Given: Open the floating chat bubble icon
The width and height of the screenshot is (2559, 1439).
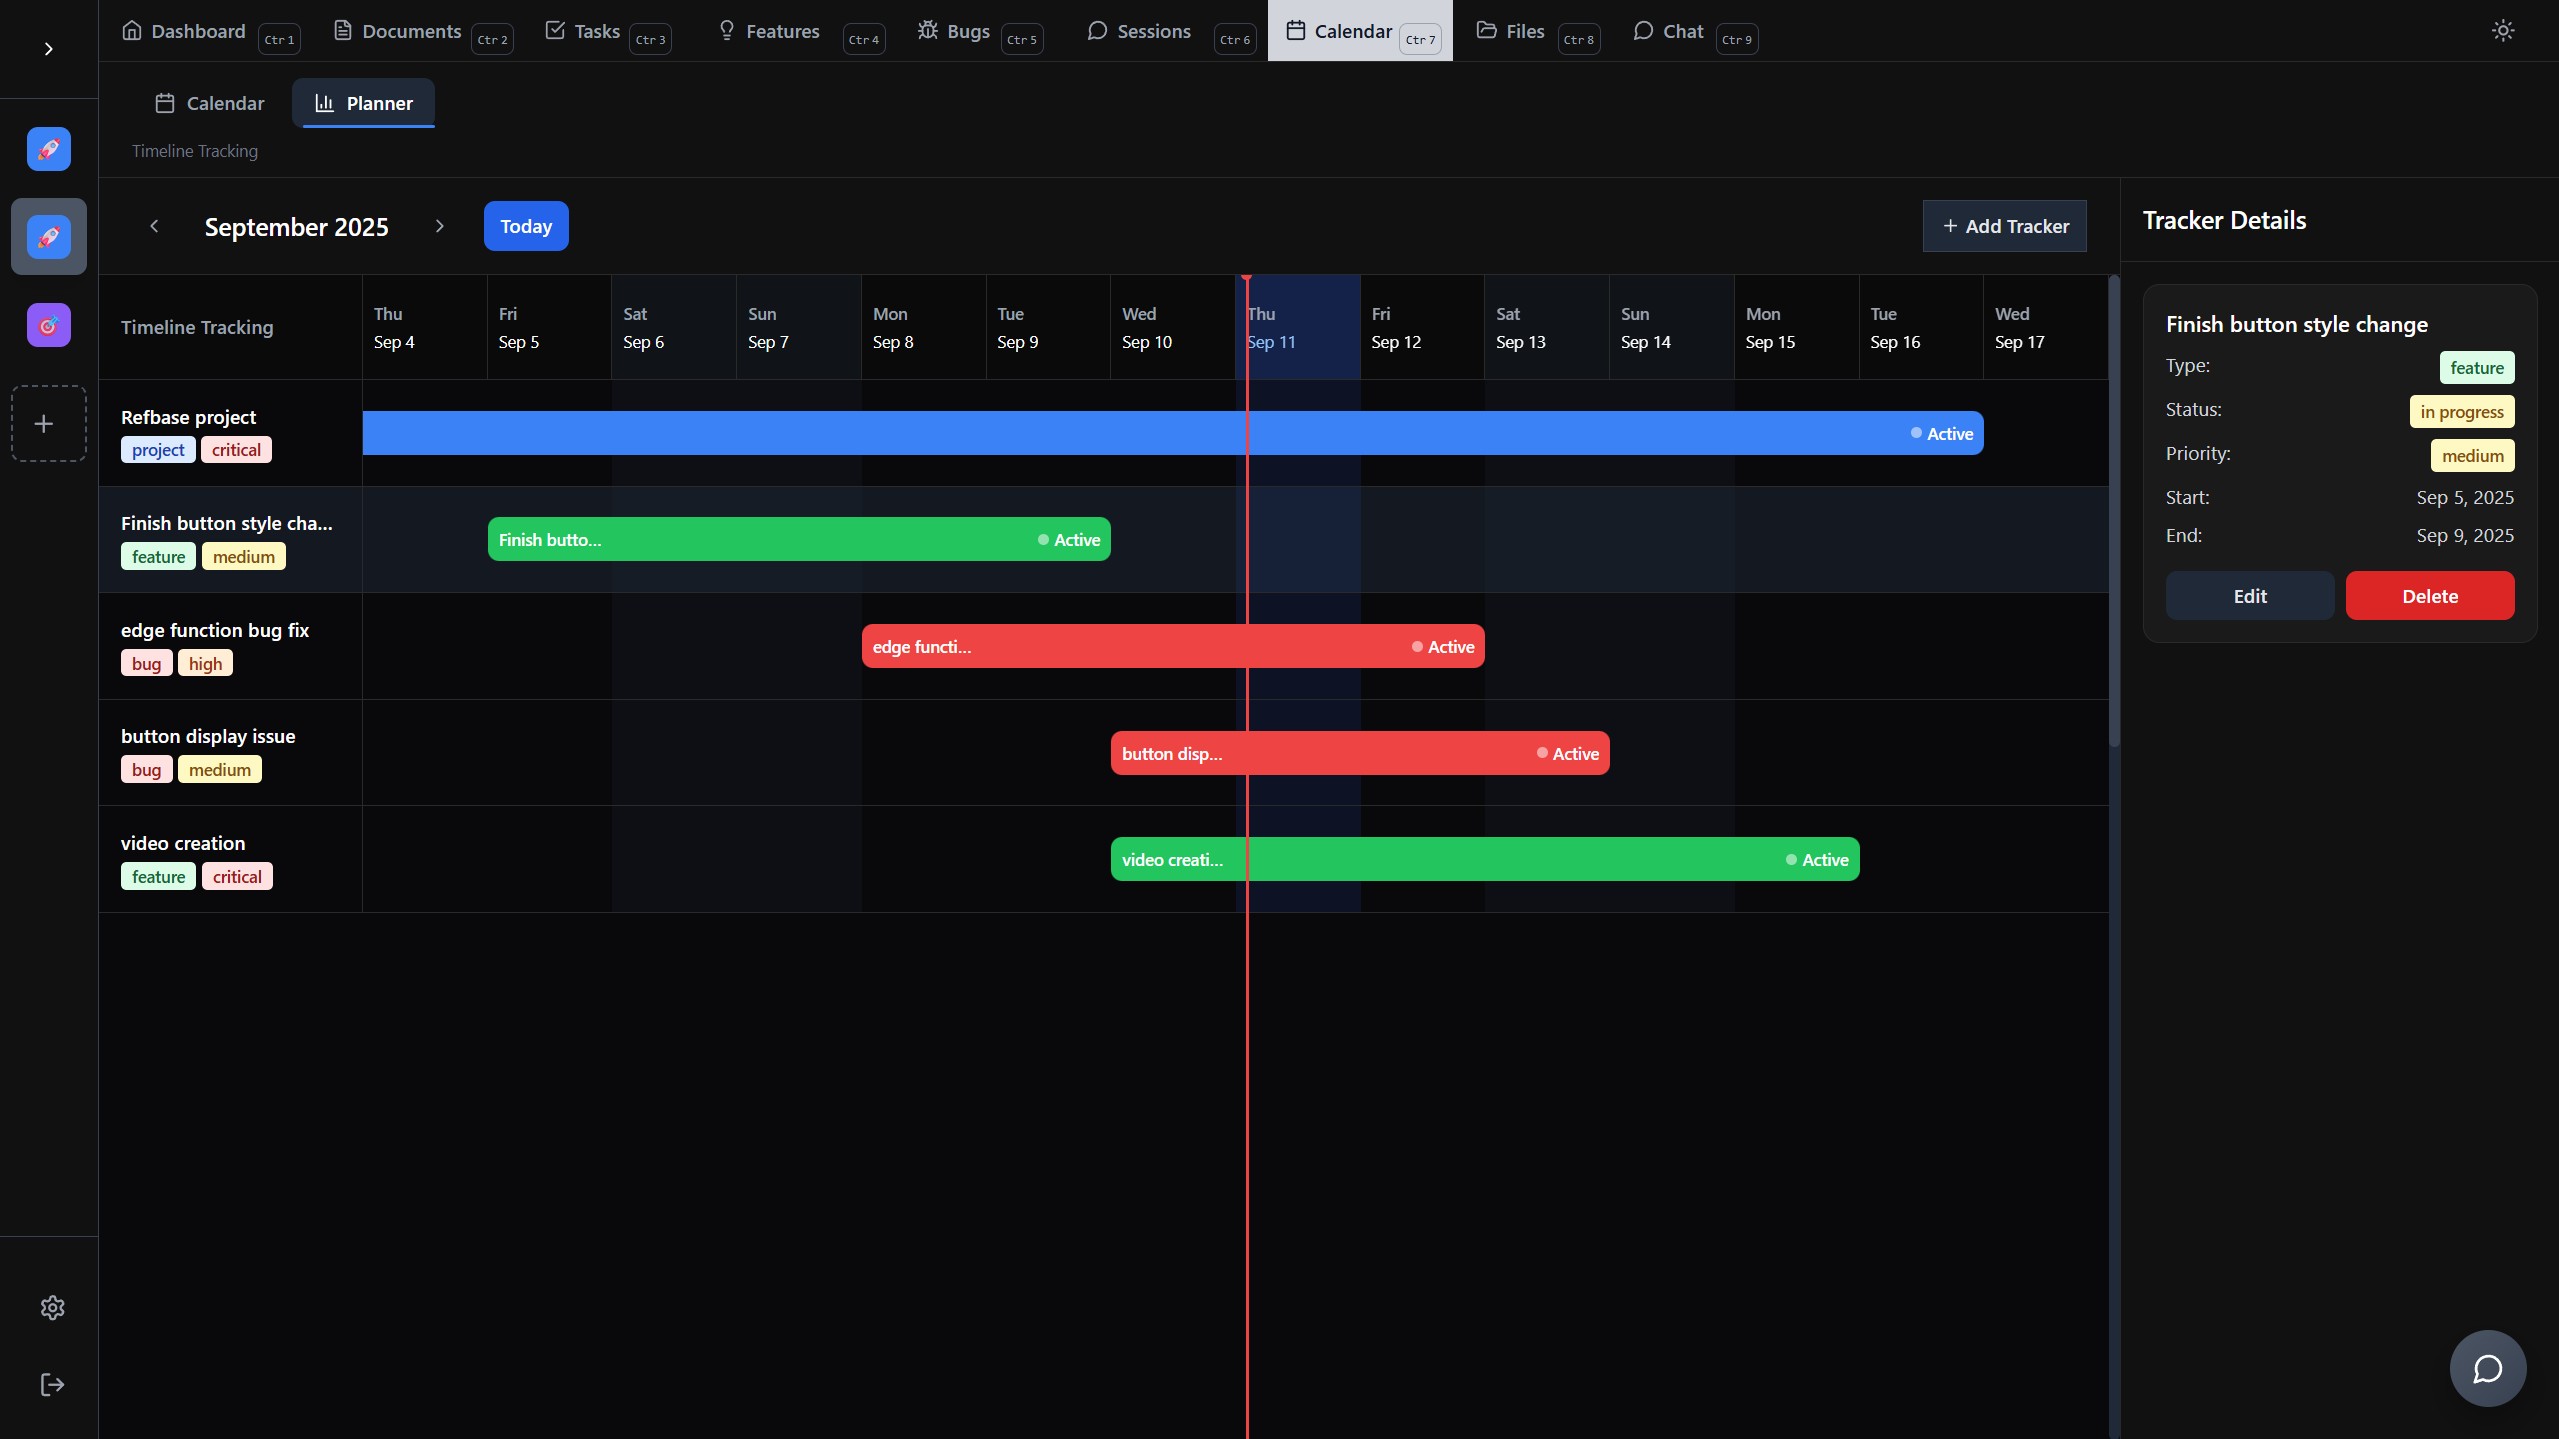Looking at the screenshot, I should click(2487, 1368).
